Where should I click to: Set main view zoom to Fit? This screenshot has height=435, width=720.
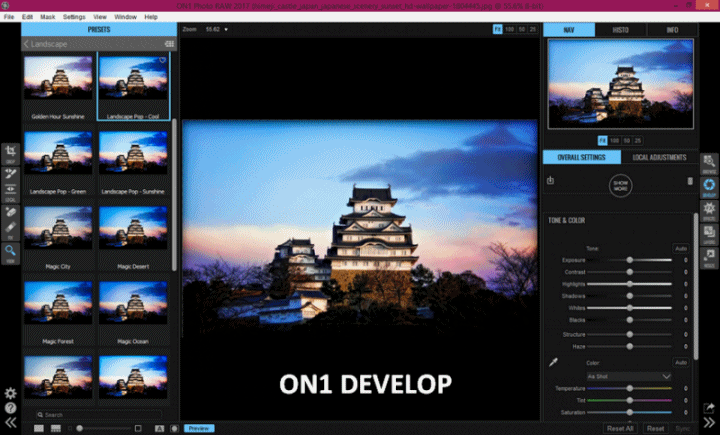[x=497, y=29]
